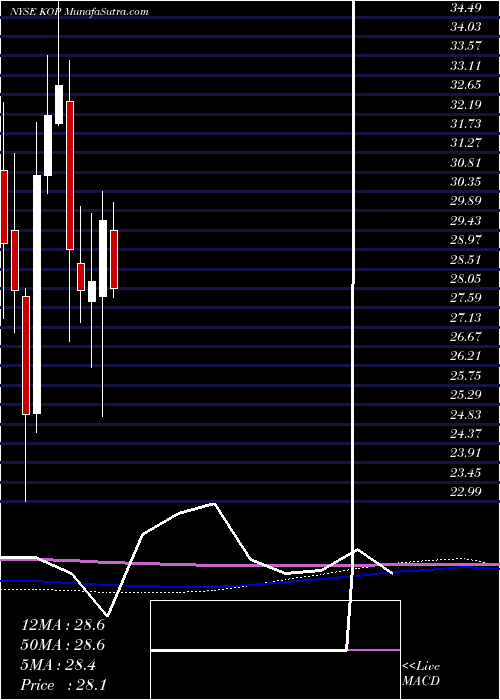The image size is (500, 700).
Task: Click the Price : 28.1 readout
Action: point(62,685)
